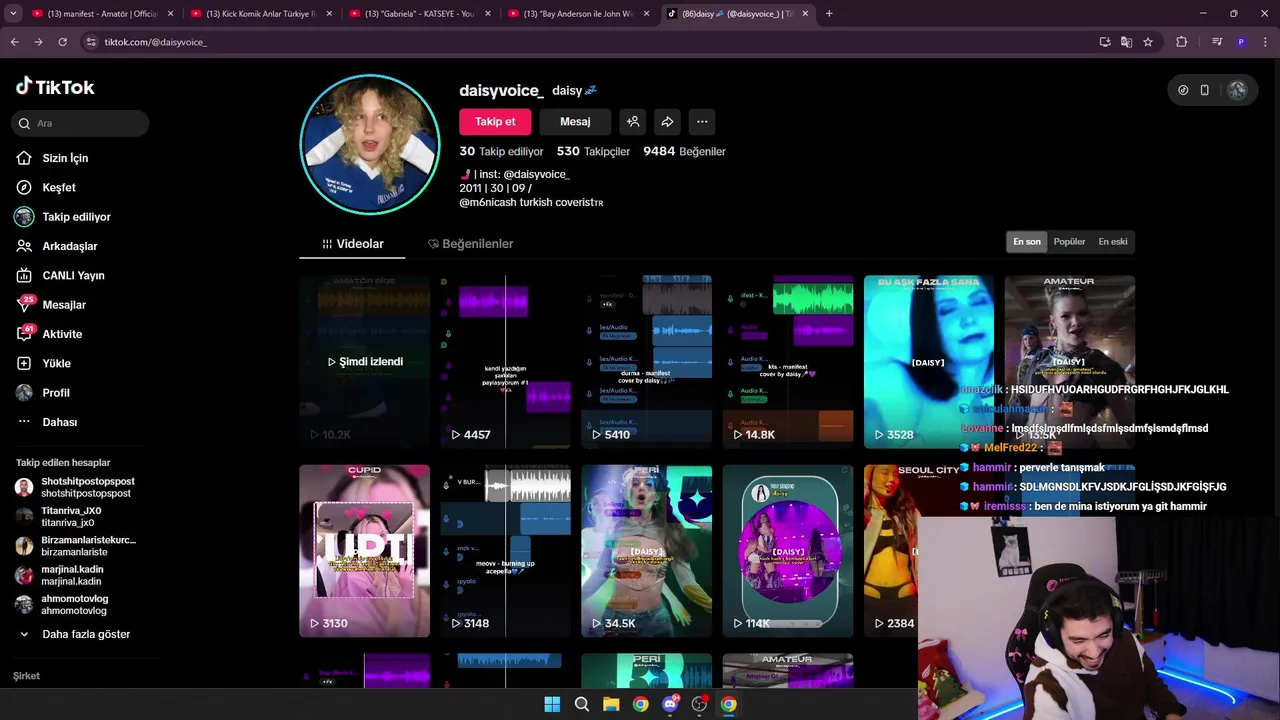Open the Chrome three-dot menu
This screenshot has height=720, width=1280.
[1265, 42]
